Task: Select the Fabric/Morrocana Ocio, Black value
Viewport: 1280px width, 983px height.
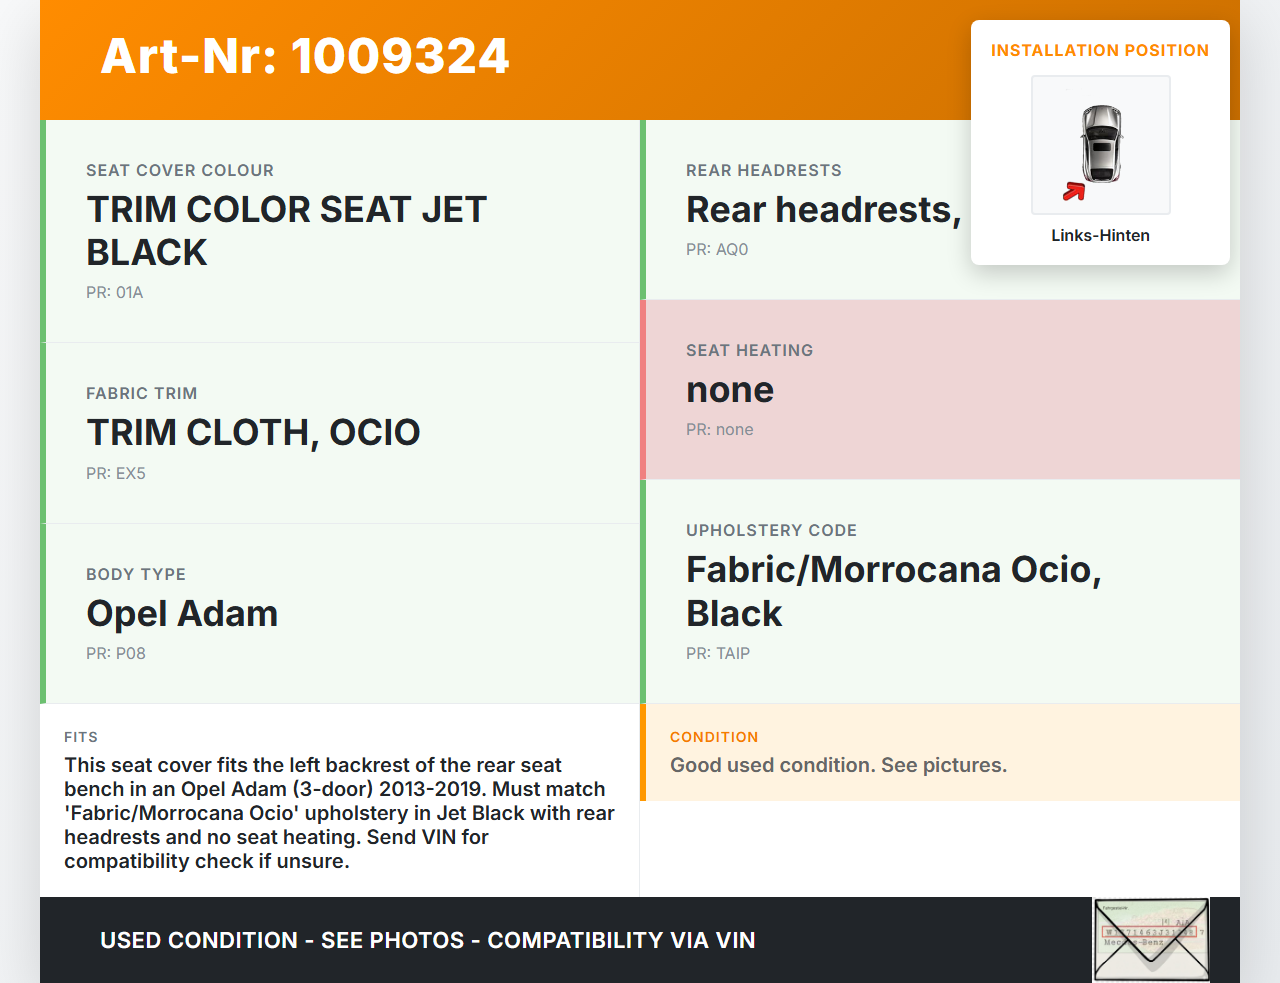Action: tap(893, 591)
